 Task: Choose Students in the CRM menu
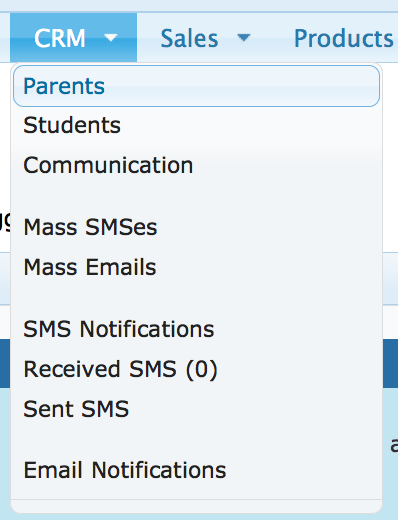pos(196,125)
